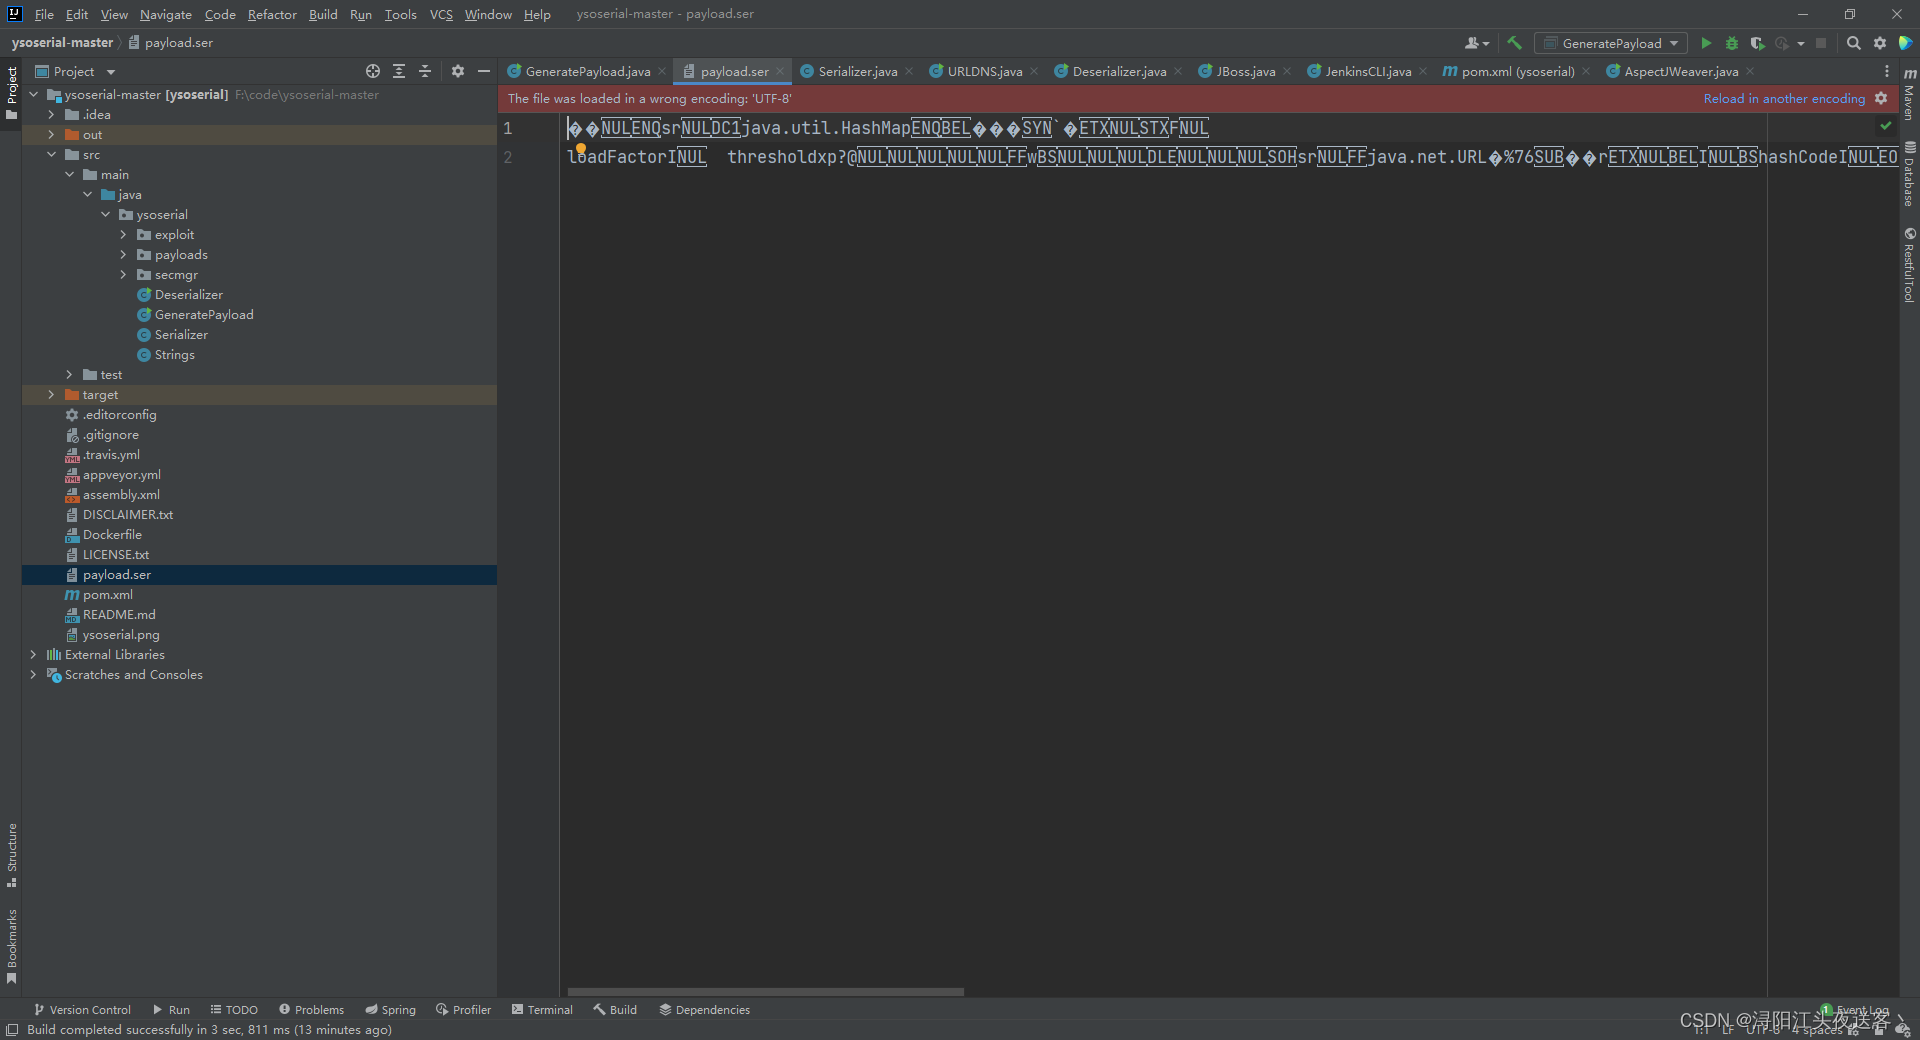The image size is (1920, 1040).
Task: Hide the Project panel with minus icon
Action: (484, 71)
